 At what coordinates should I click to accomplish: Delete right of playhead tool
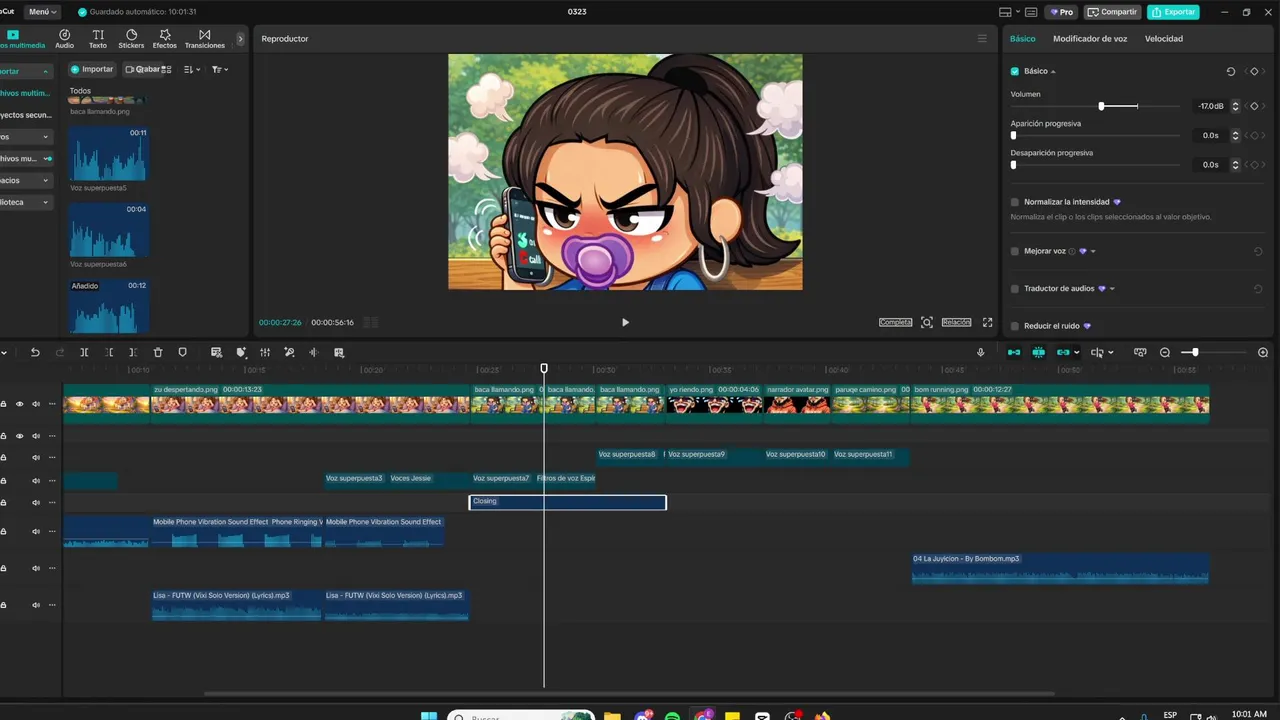(x=133, y=352)
